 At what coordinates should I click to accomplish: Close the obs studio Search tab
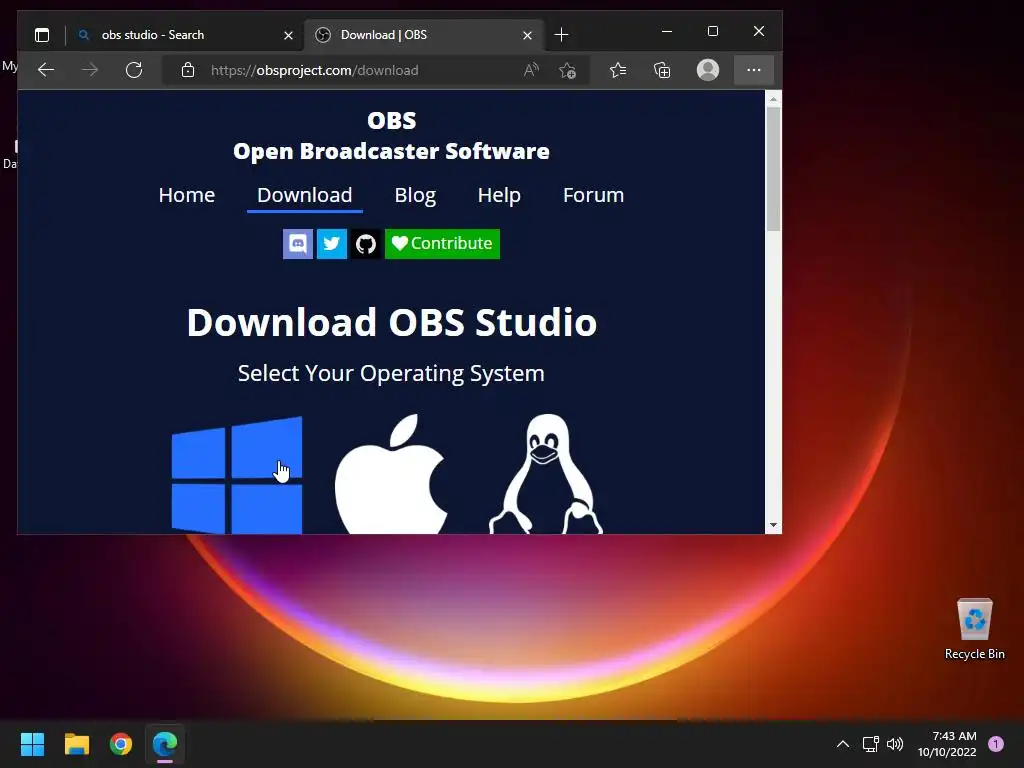point(288,35)
